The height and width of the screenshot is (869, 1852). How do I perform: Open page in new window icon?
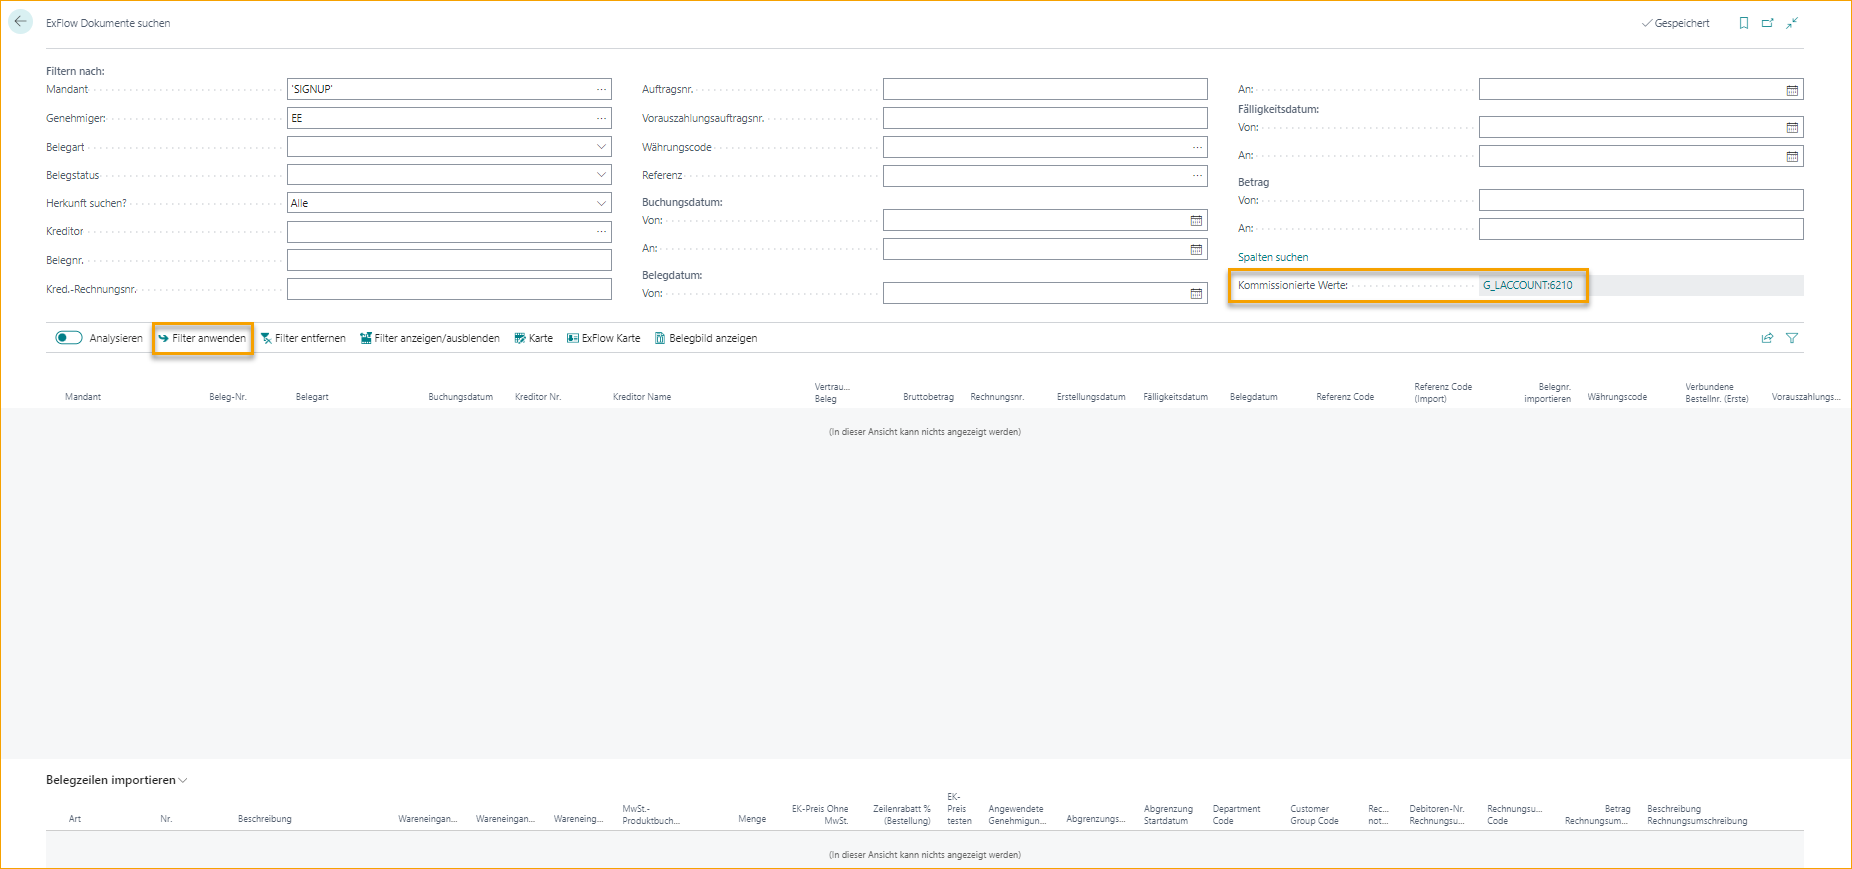pyautogui.click(x=1767, y=23)
